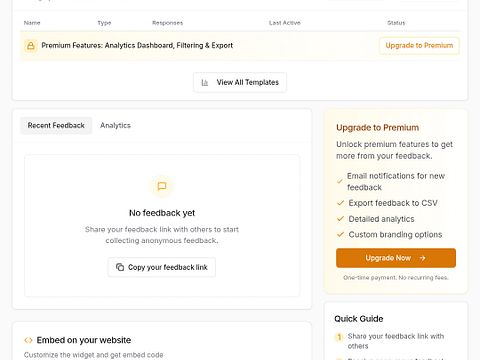
Task: Click the checkmark beside Custom branding options
Action: point(340,234)
